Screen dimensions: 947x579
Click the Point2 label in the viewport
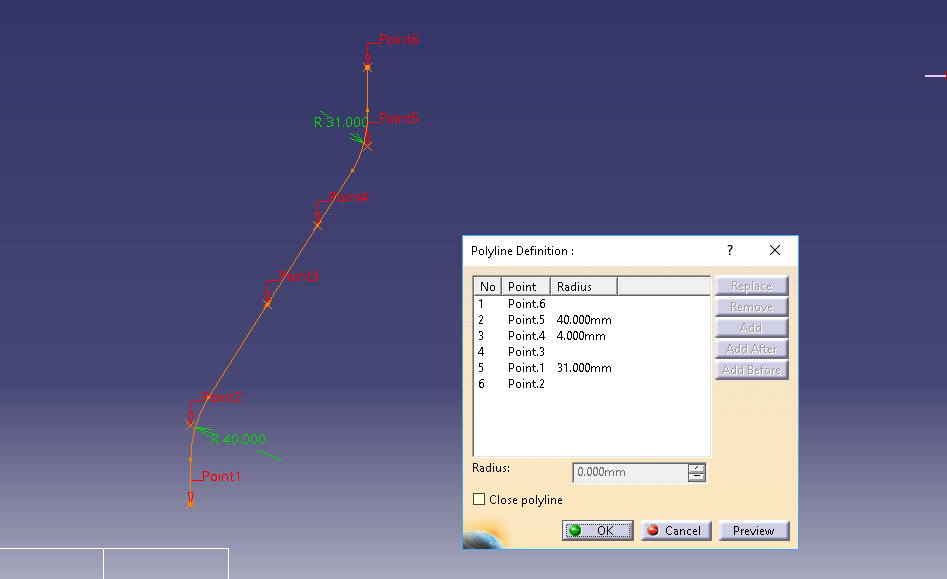pyautogui.click(x=222, y=397)
